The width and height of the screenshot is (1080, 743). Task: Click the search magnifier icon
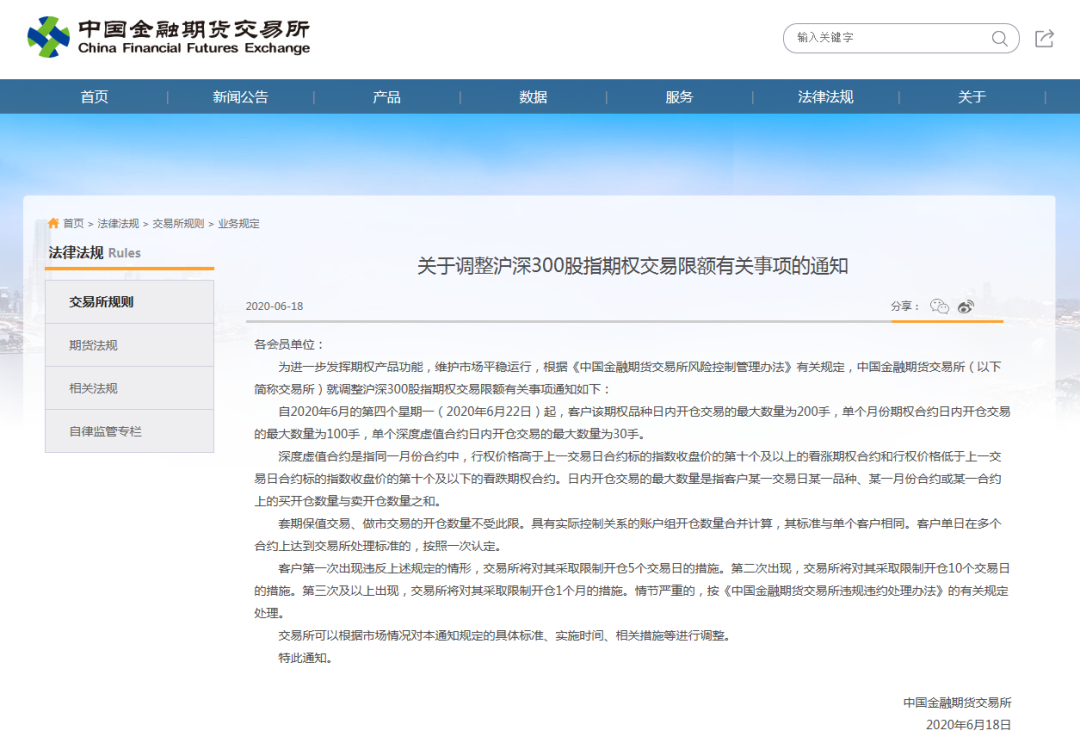pyautogui.click(x=999, y=39)
